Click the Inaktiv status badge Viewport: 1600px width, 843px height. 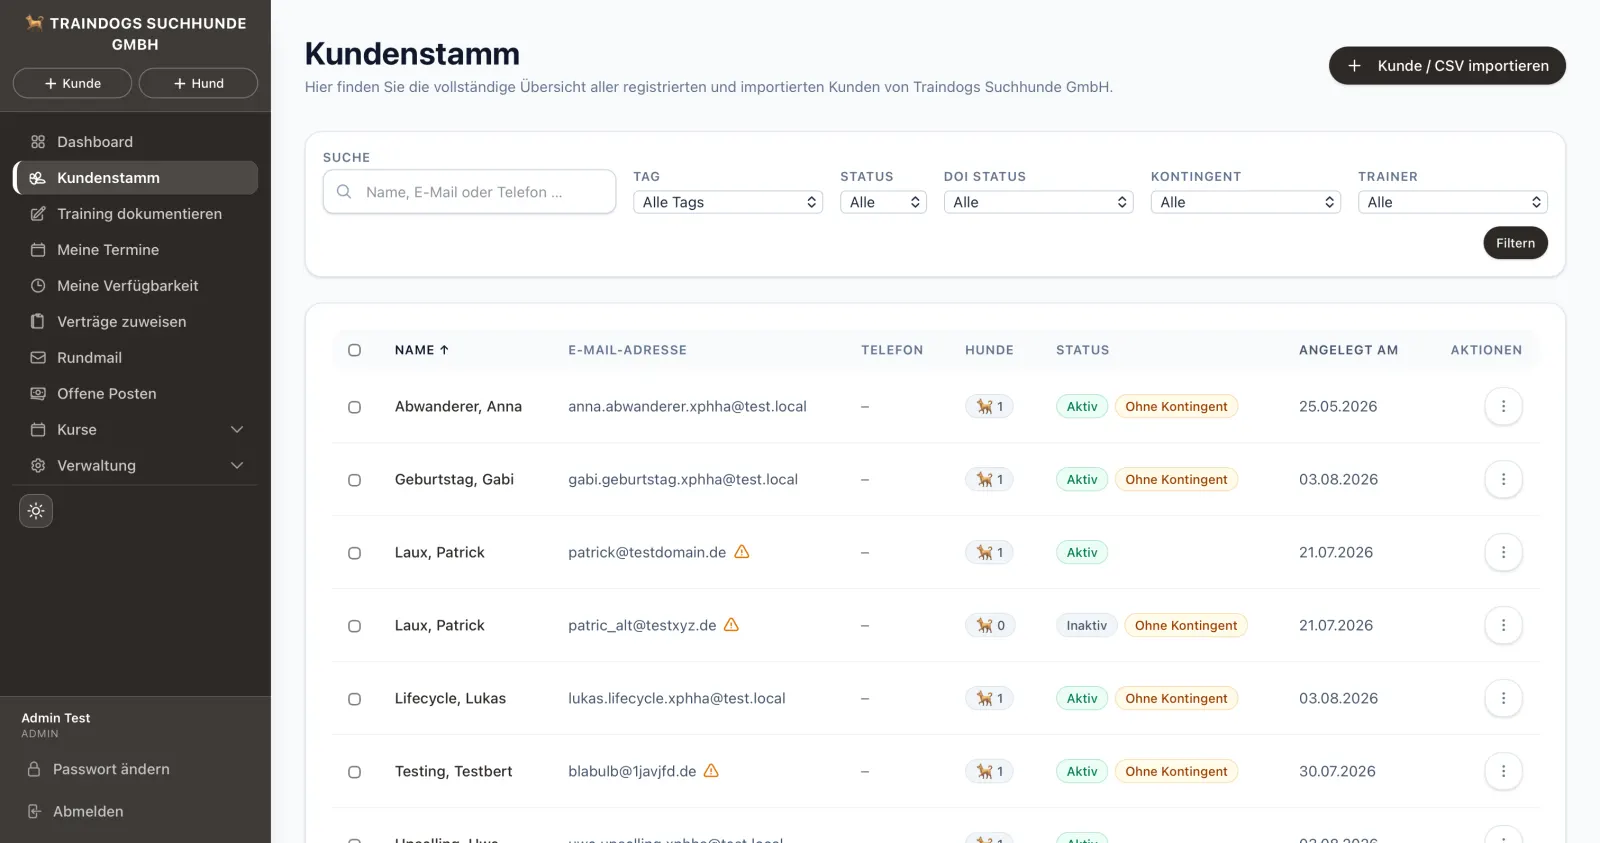1086,625
